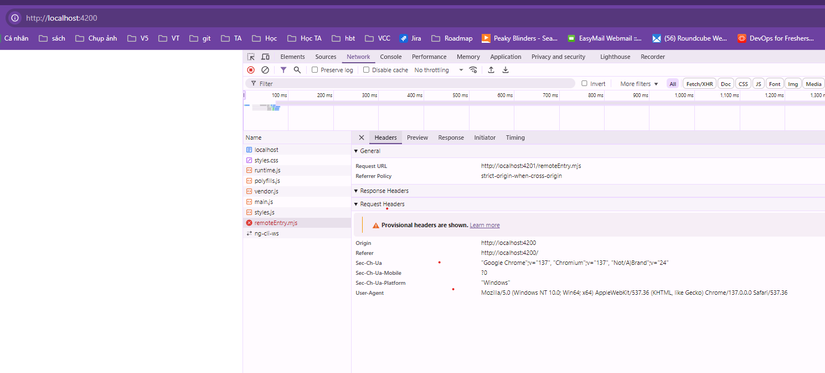825x373 pixels.
Task: Open the No throttling dropdown
Action: [x=439, y=70]
